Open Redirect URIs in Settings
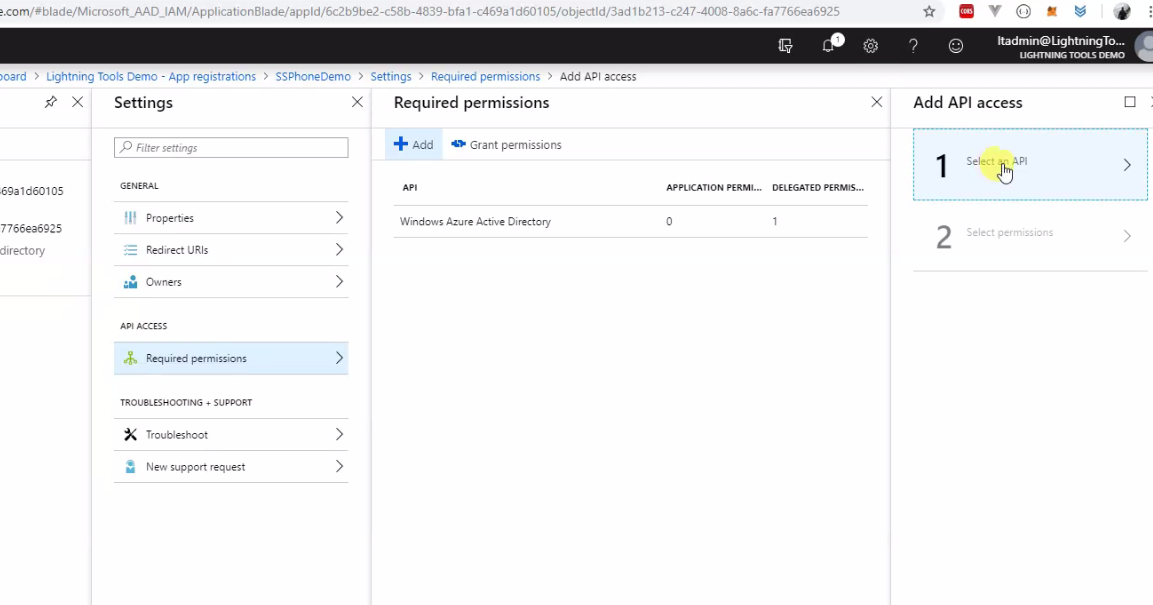Viewport: 1153px width, 605px height. (x=231, y=250)
